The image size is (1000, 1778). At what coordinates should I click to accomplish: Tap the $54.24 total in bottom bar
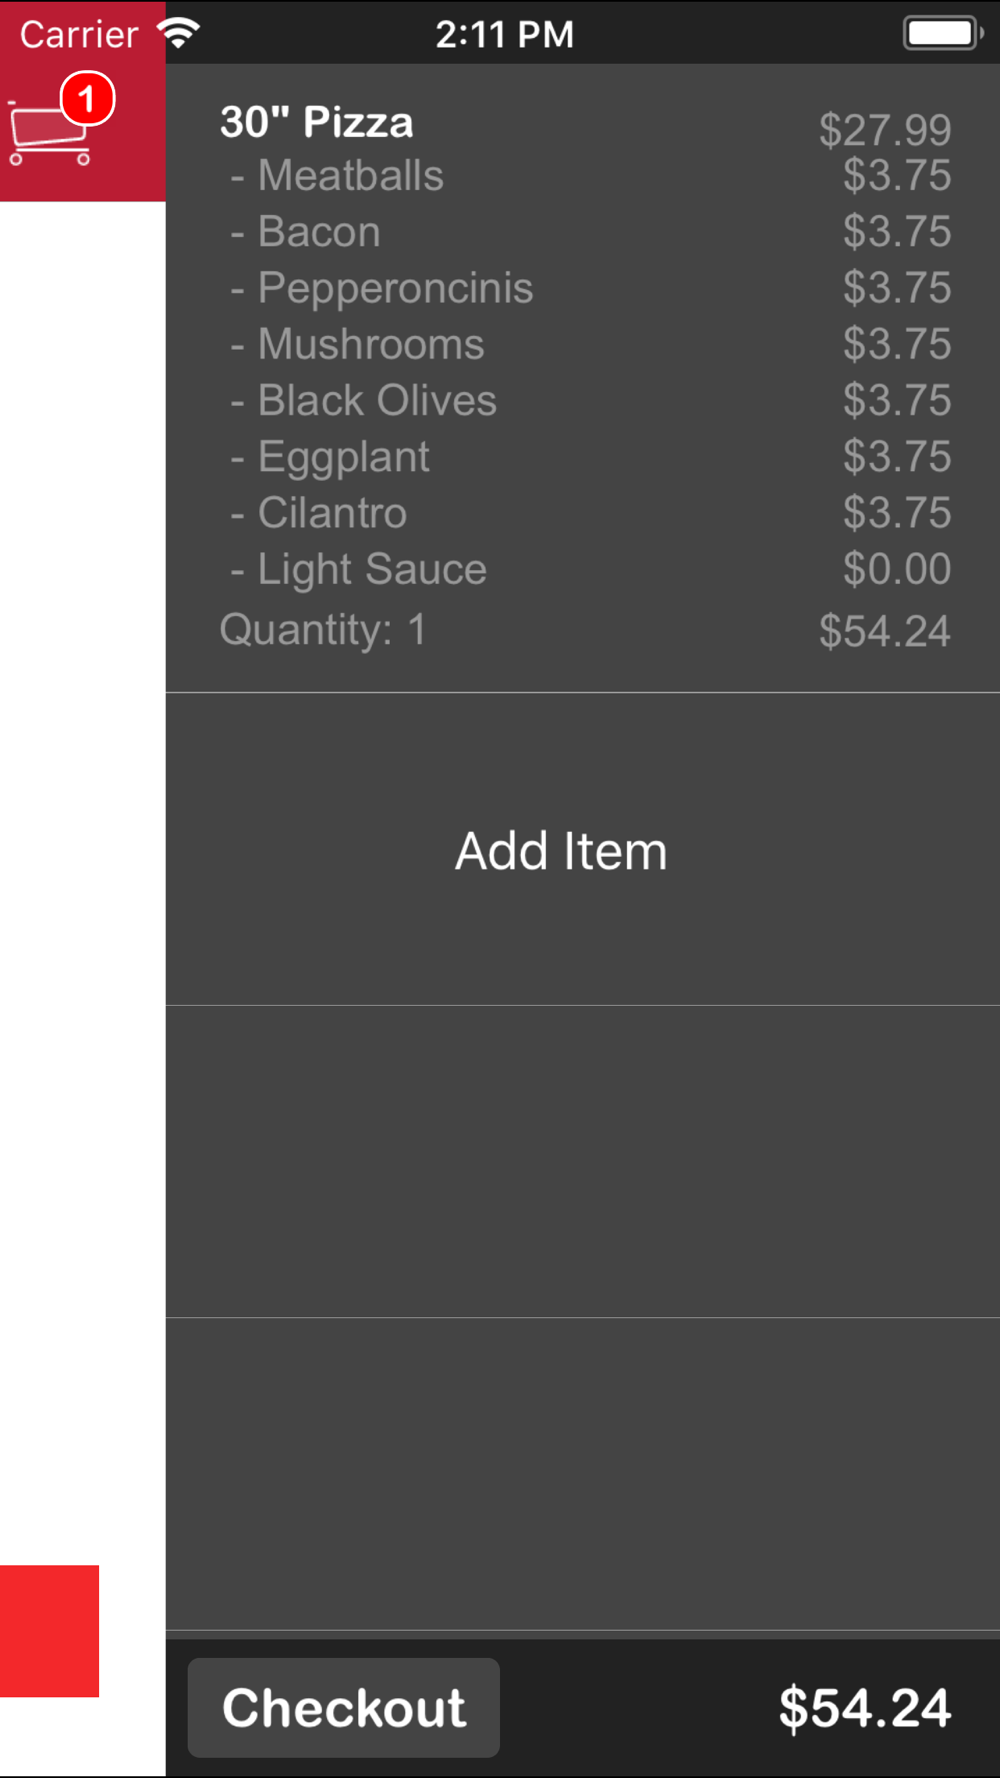(865, 1707)
